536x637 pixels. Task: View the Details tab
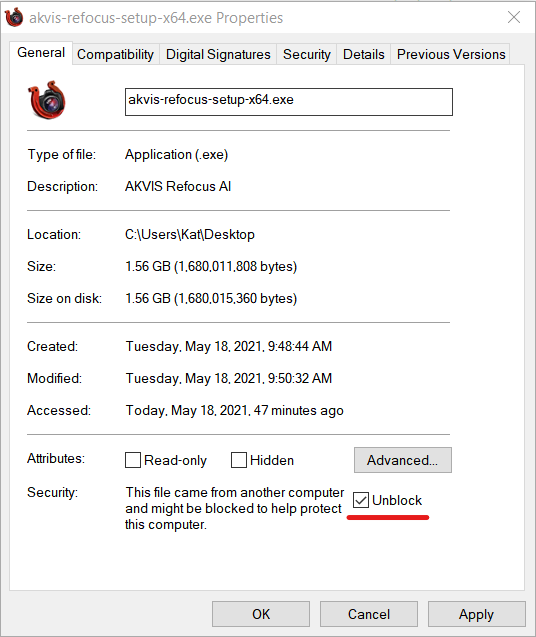click(x=364, y=54)
